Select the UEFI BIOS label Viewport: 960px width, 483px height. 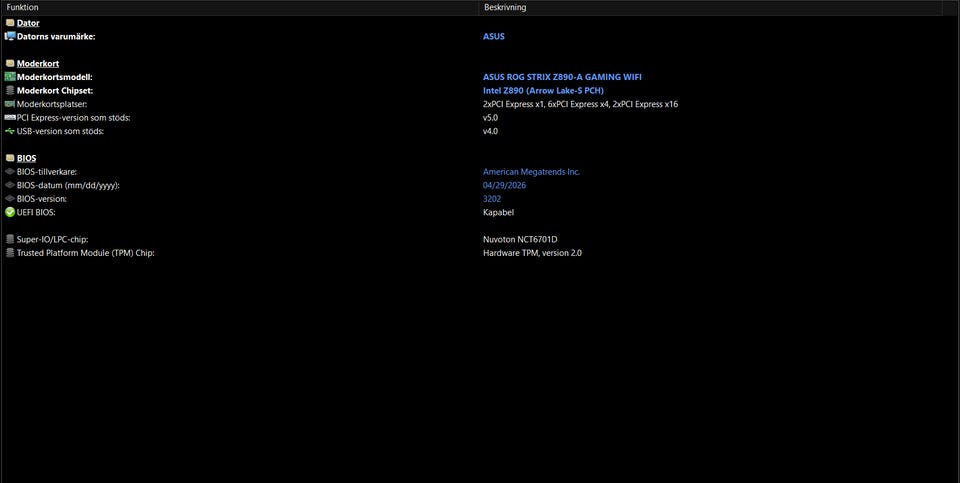click(36, 212)
